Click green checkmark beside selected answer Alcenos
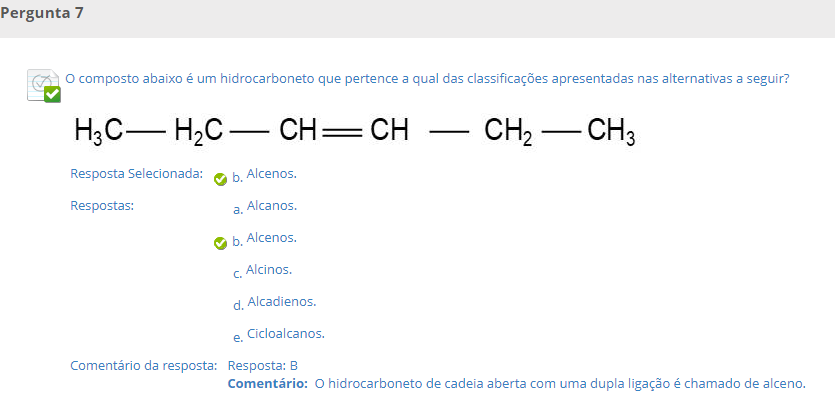Image resolution: width=835 pixels, height=404 pixels. [220, 179]
